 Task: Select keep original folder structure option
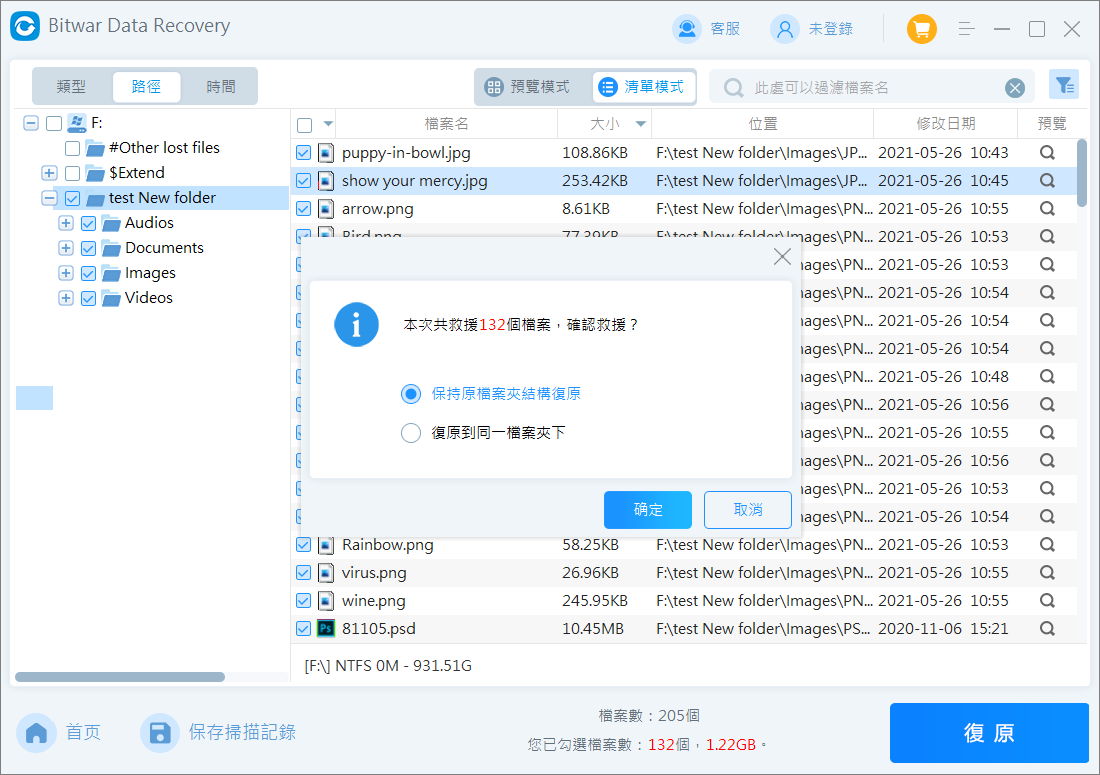[x=411, y=394]
